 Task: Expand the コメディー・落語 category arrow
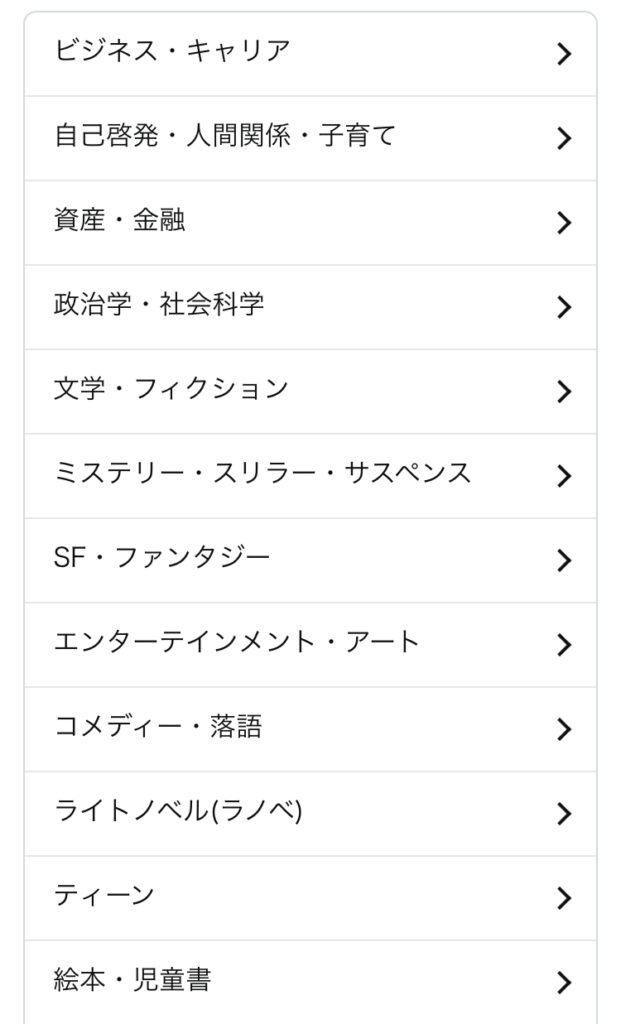pos(564,729)
